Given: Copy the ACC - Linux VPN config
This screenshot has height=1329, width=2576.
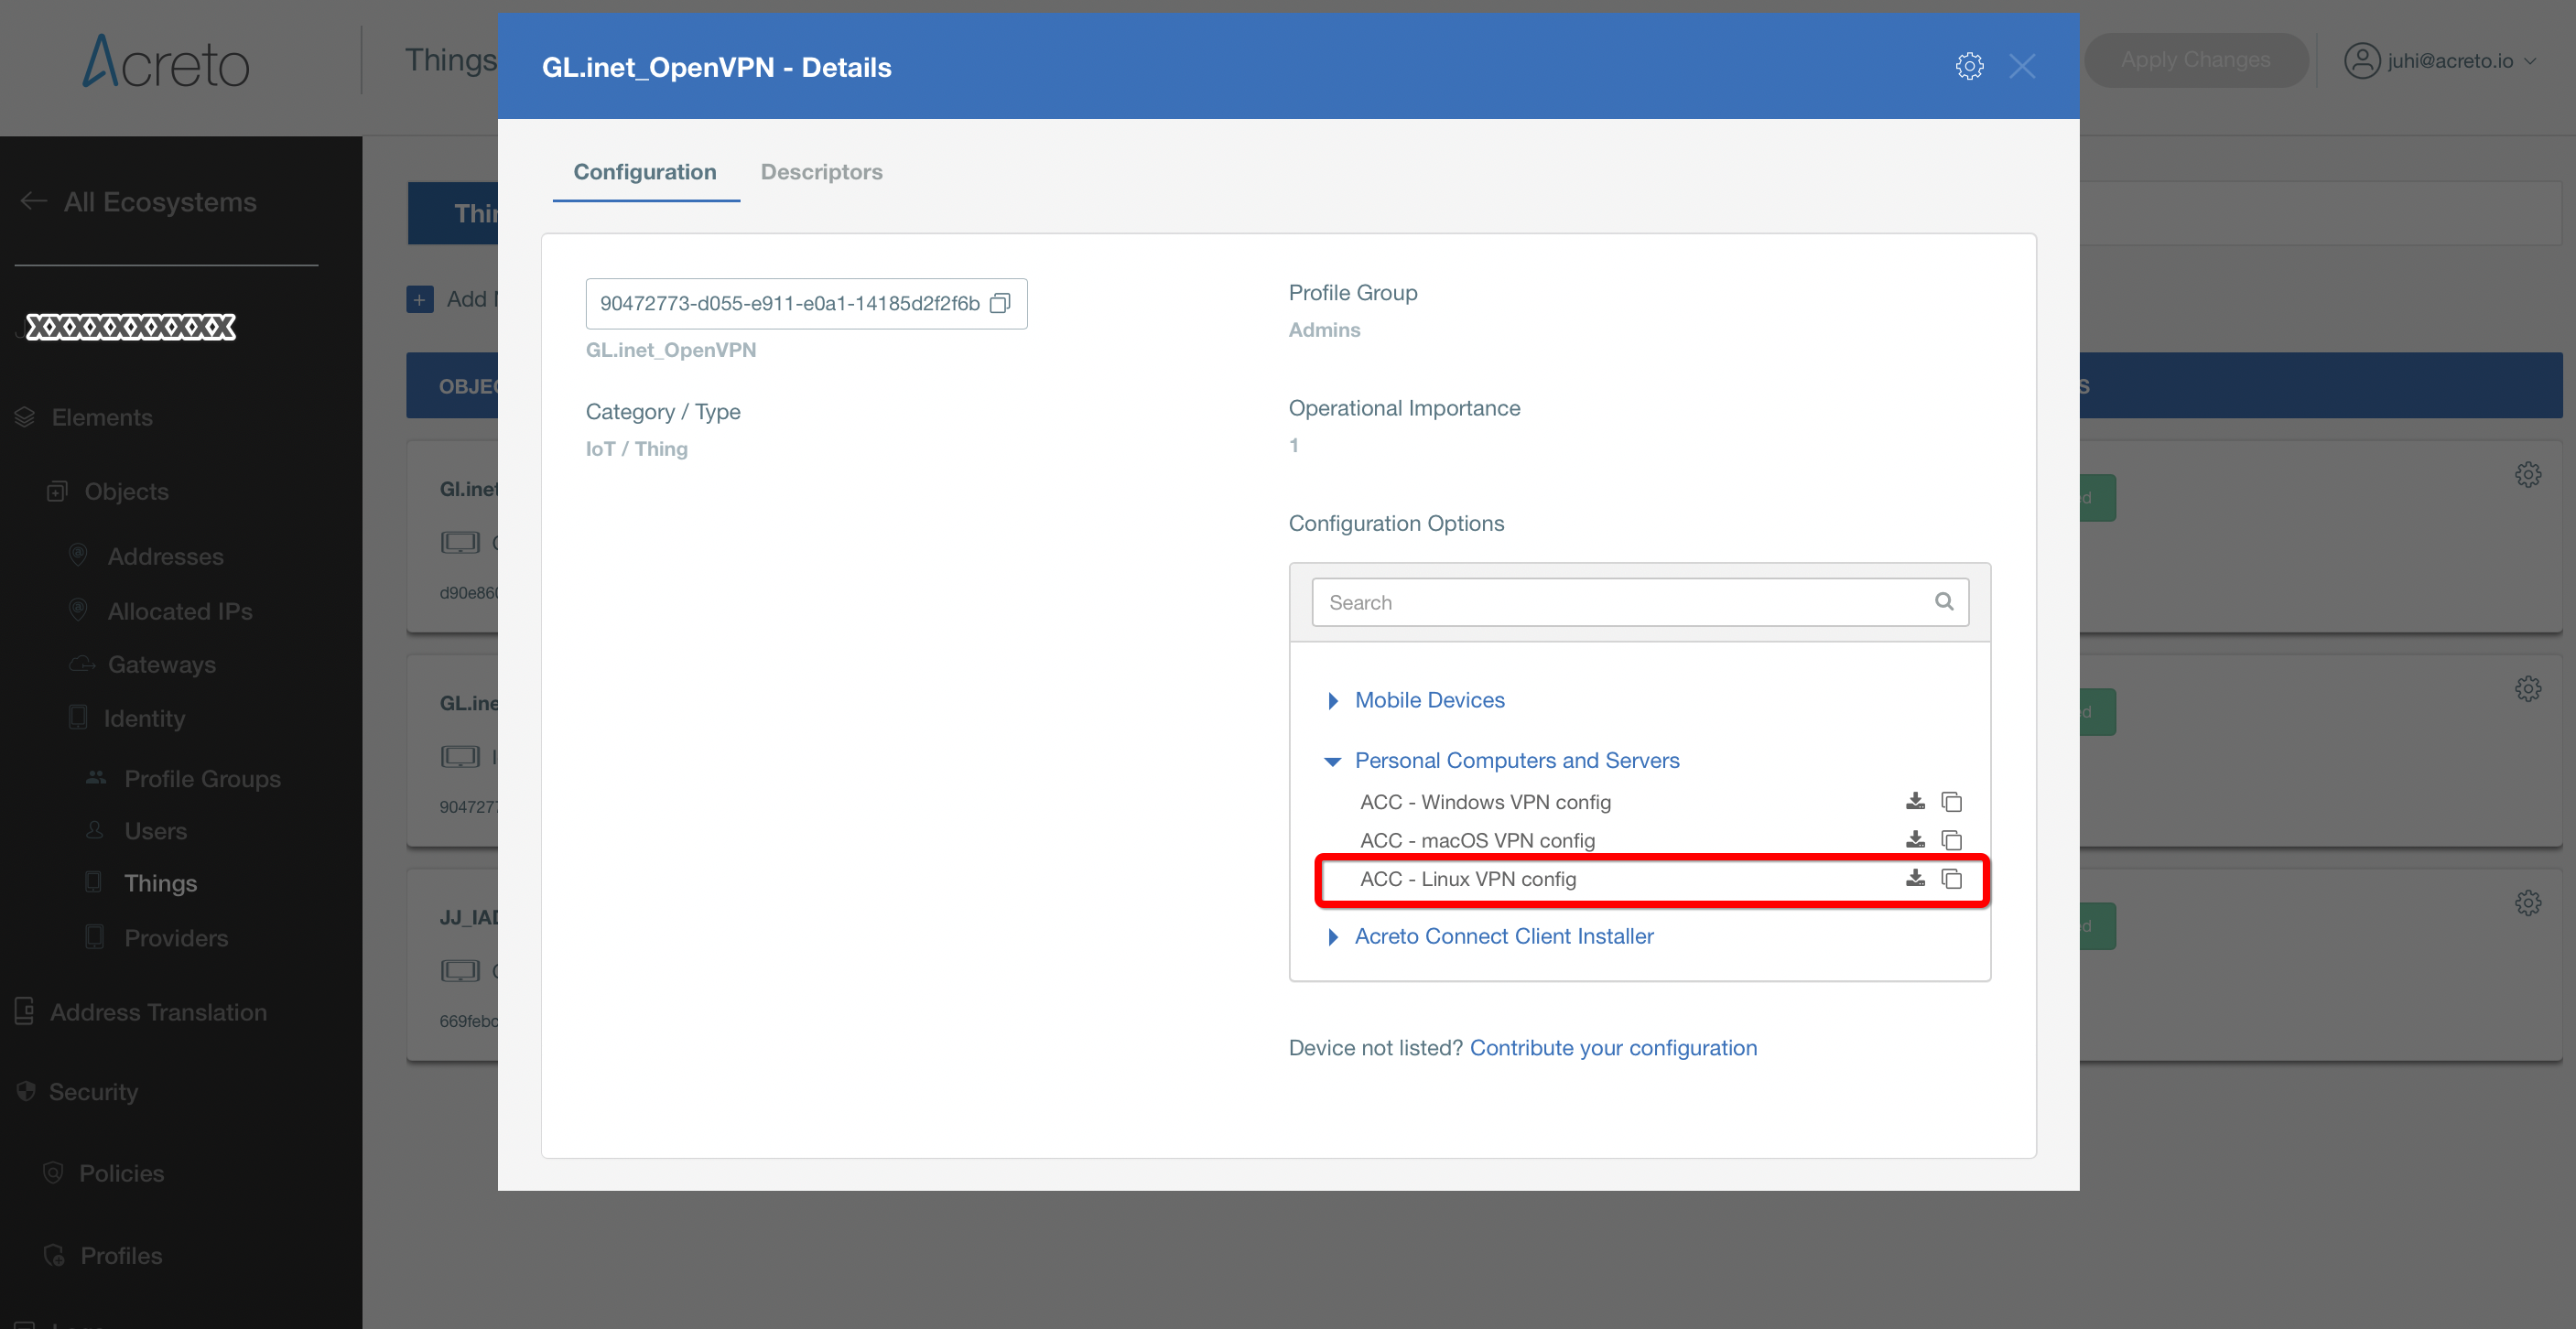Looking at the screenshot, I should [x=1951, y=878].
